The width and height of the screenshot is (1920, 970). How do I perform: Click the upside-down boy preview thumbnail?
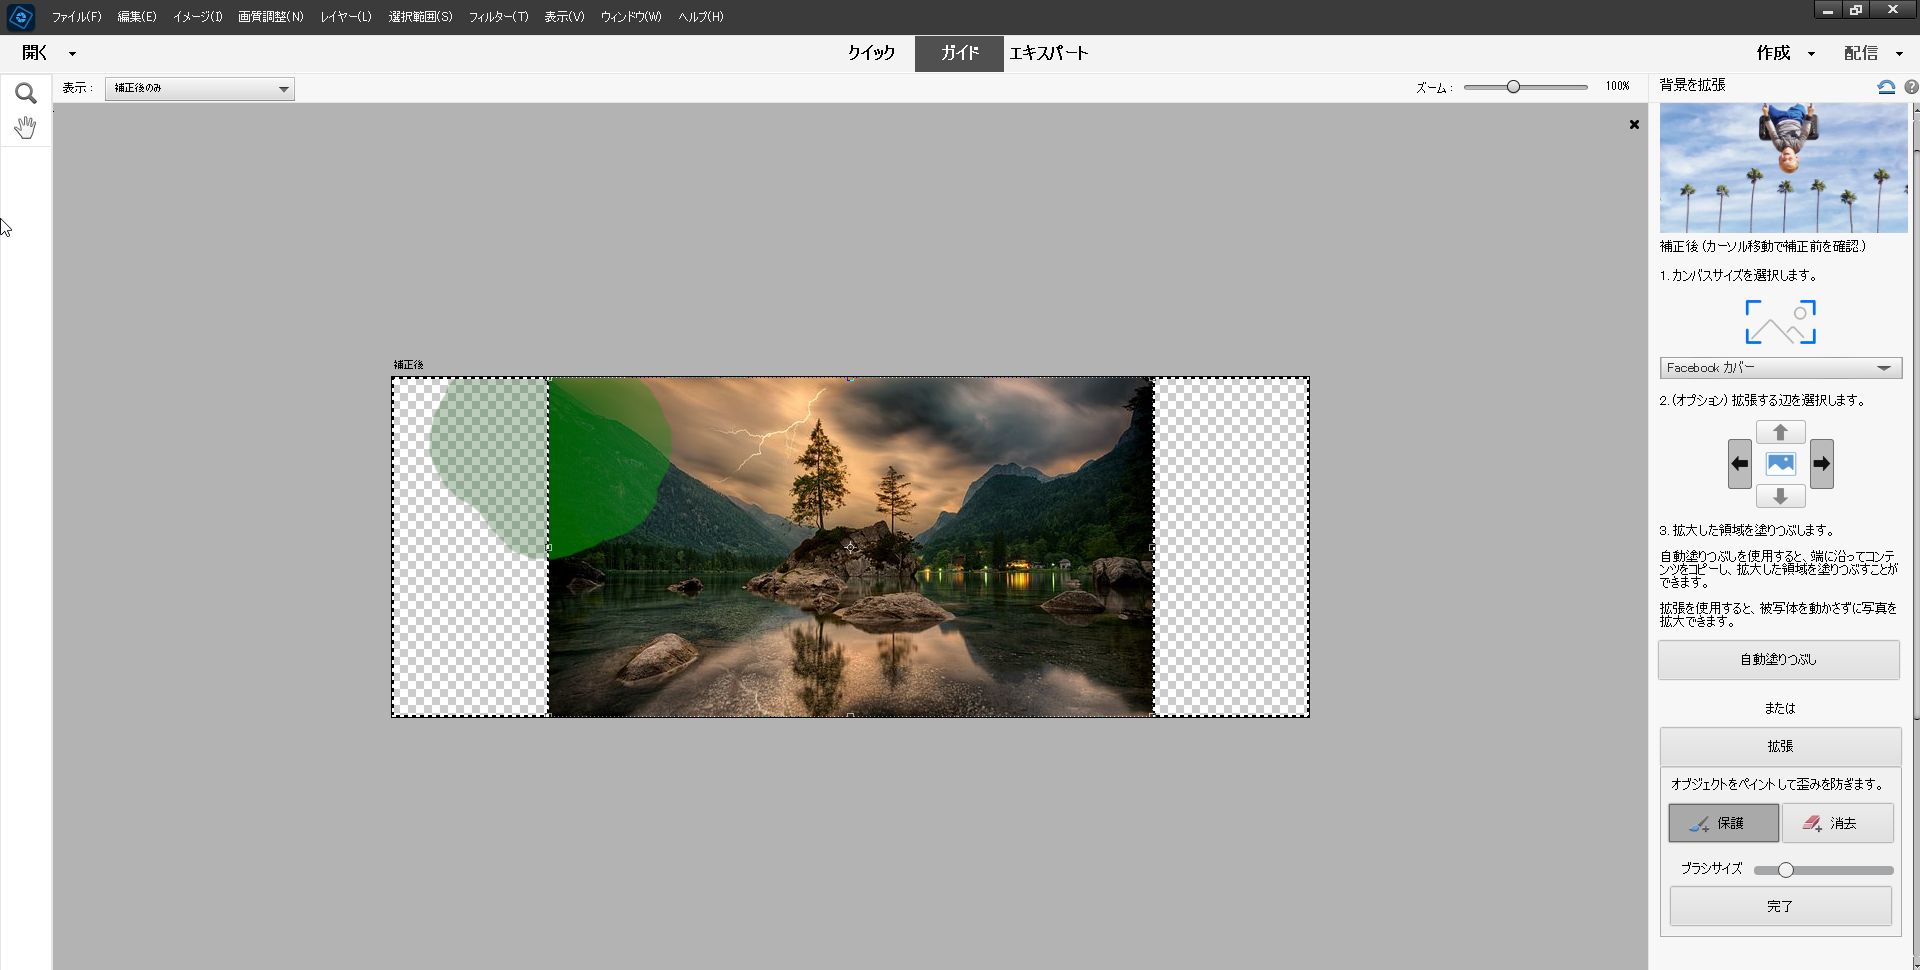click(x=1784, y=168)
